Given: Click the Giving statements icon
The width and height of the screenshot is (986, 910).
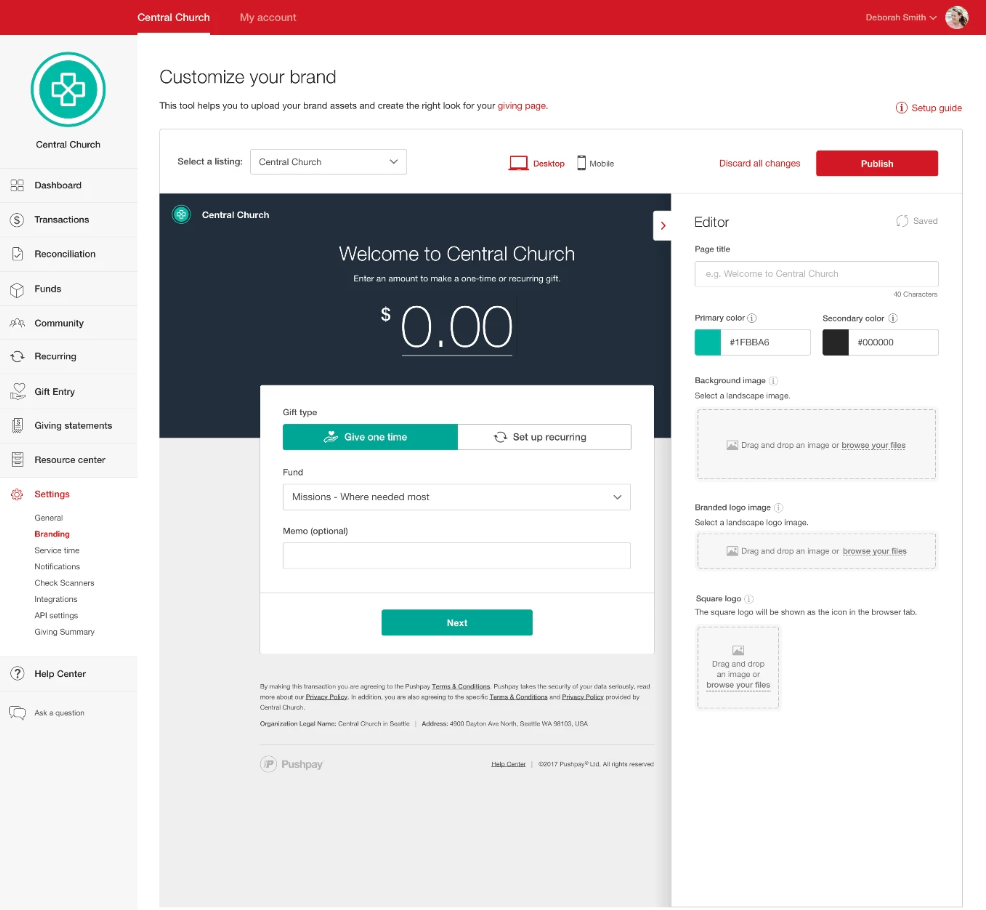Looking at the screenshot, I should [16, 425].
